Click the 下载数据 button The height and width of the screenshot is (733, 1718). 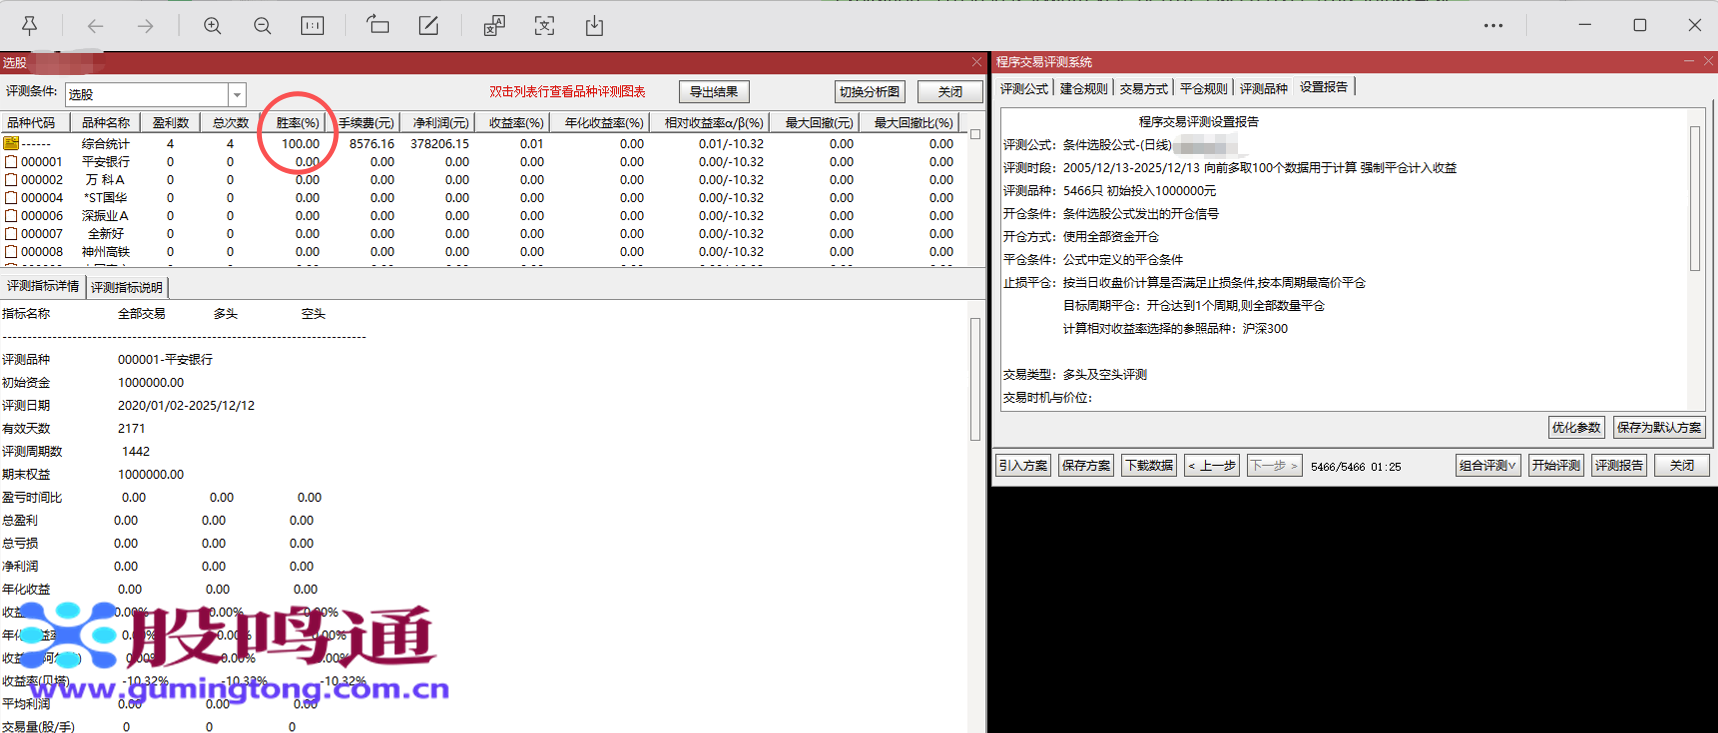[x=1149, y=466]
